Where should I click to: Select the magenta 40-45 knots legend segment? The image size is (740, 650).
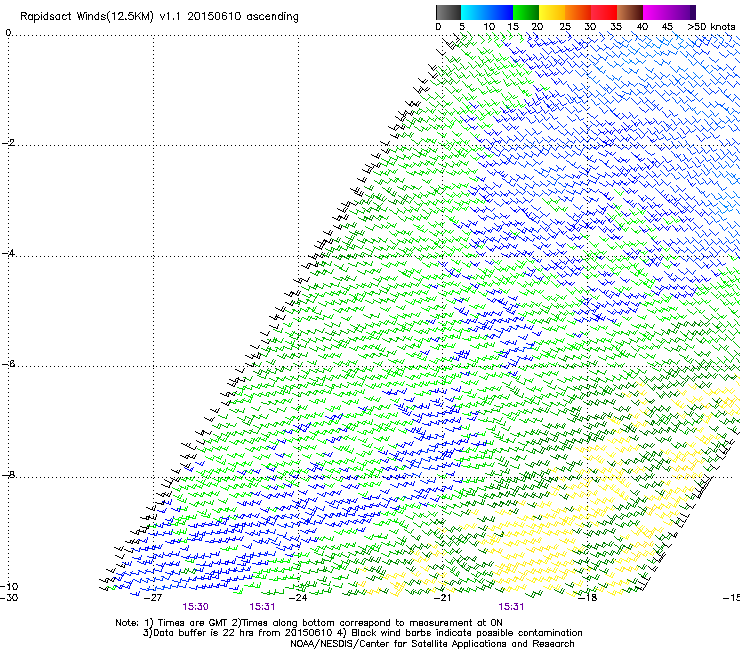point(656,12)
